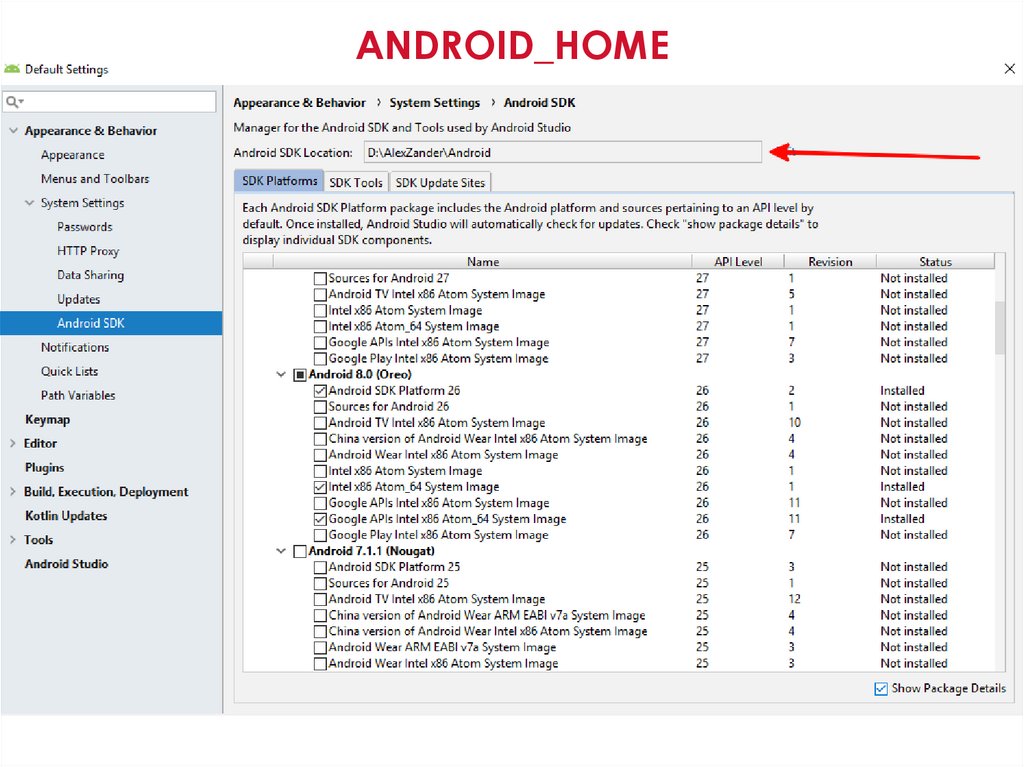Select HTTP Proxy settings
Screen dimensions: 1024x767
point(88,251)
